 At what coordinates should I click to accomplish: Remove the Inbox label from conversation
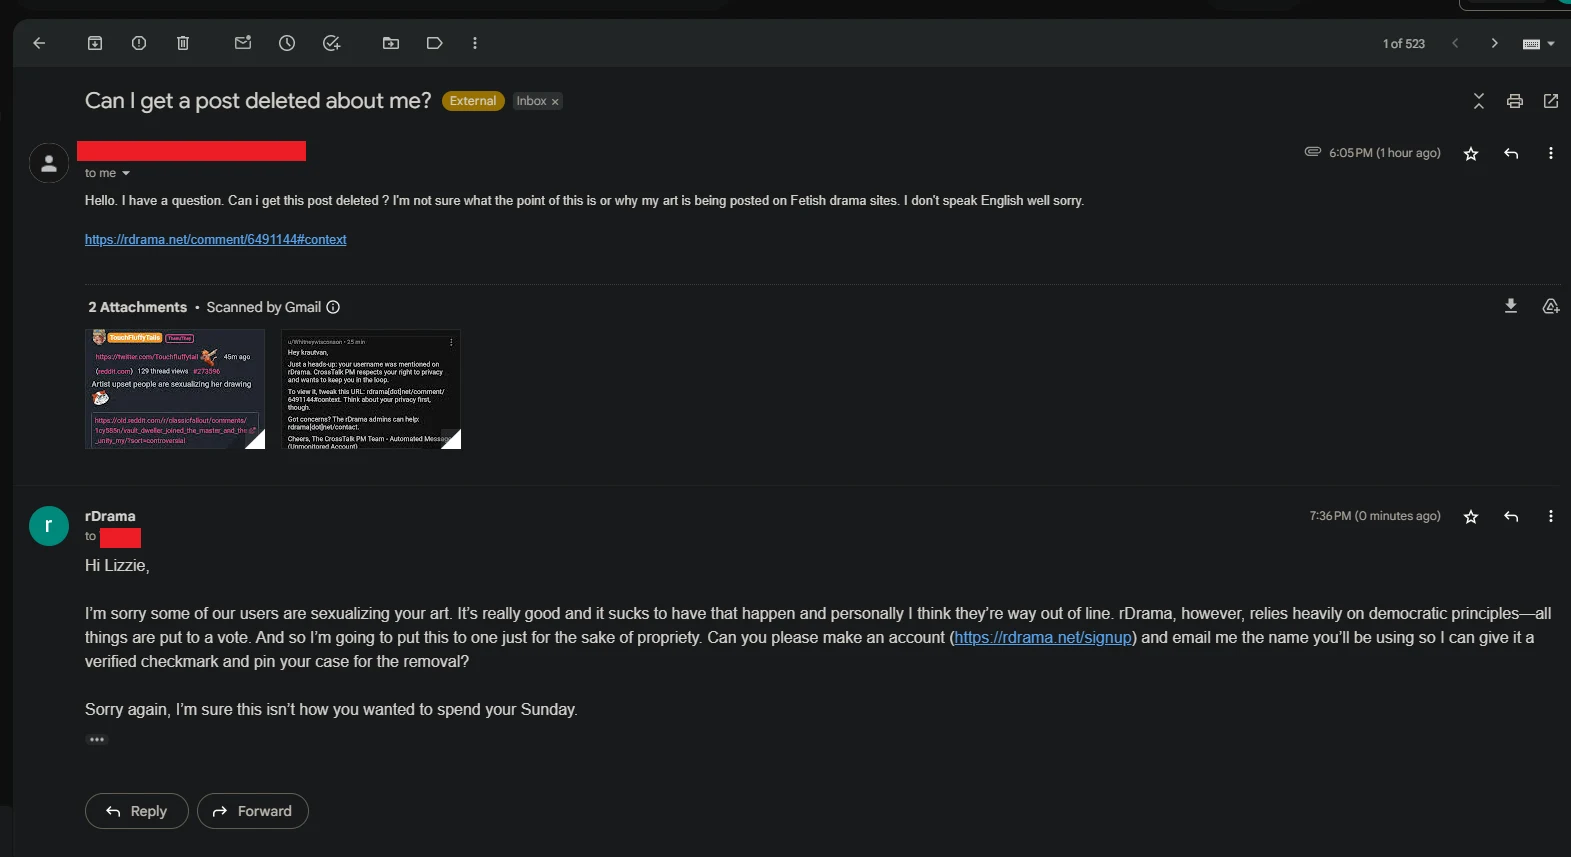[555, 102]
